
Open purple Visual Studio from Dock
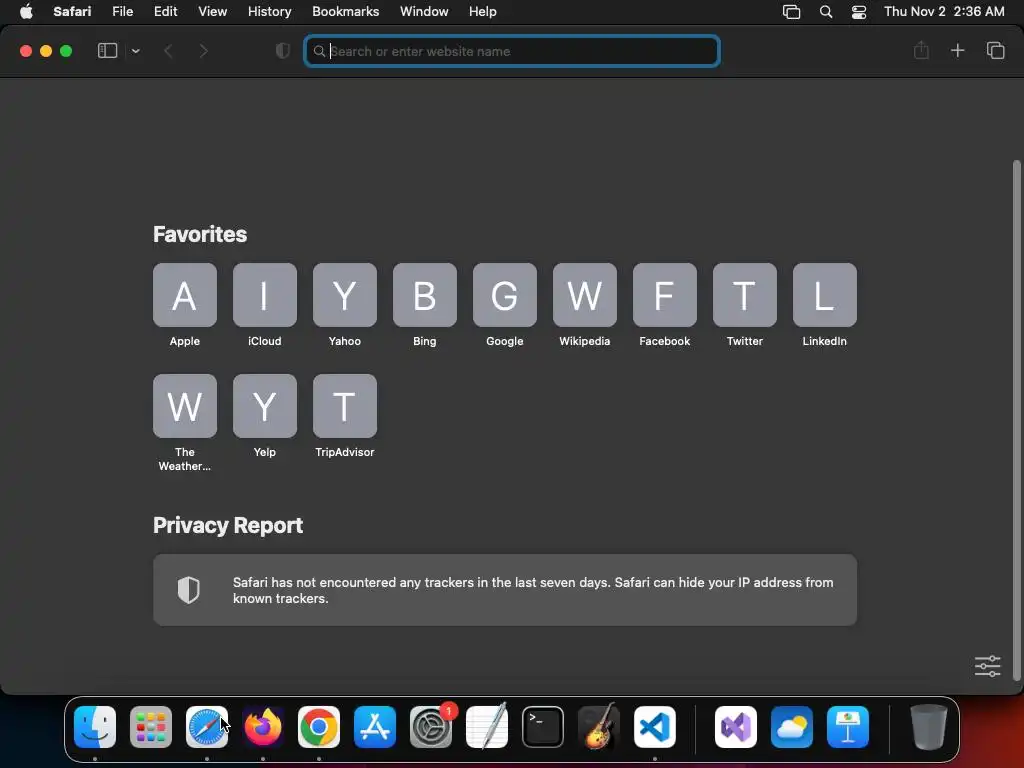(x=736, y=727)
